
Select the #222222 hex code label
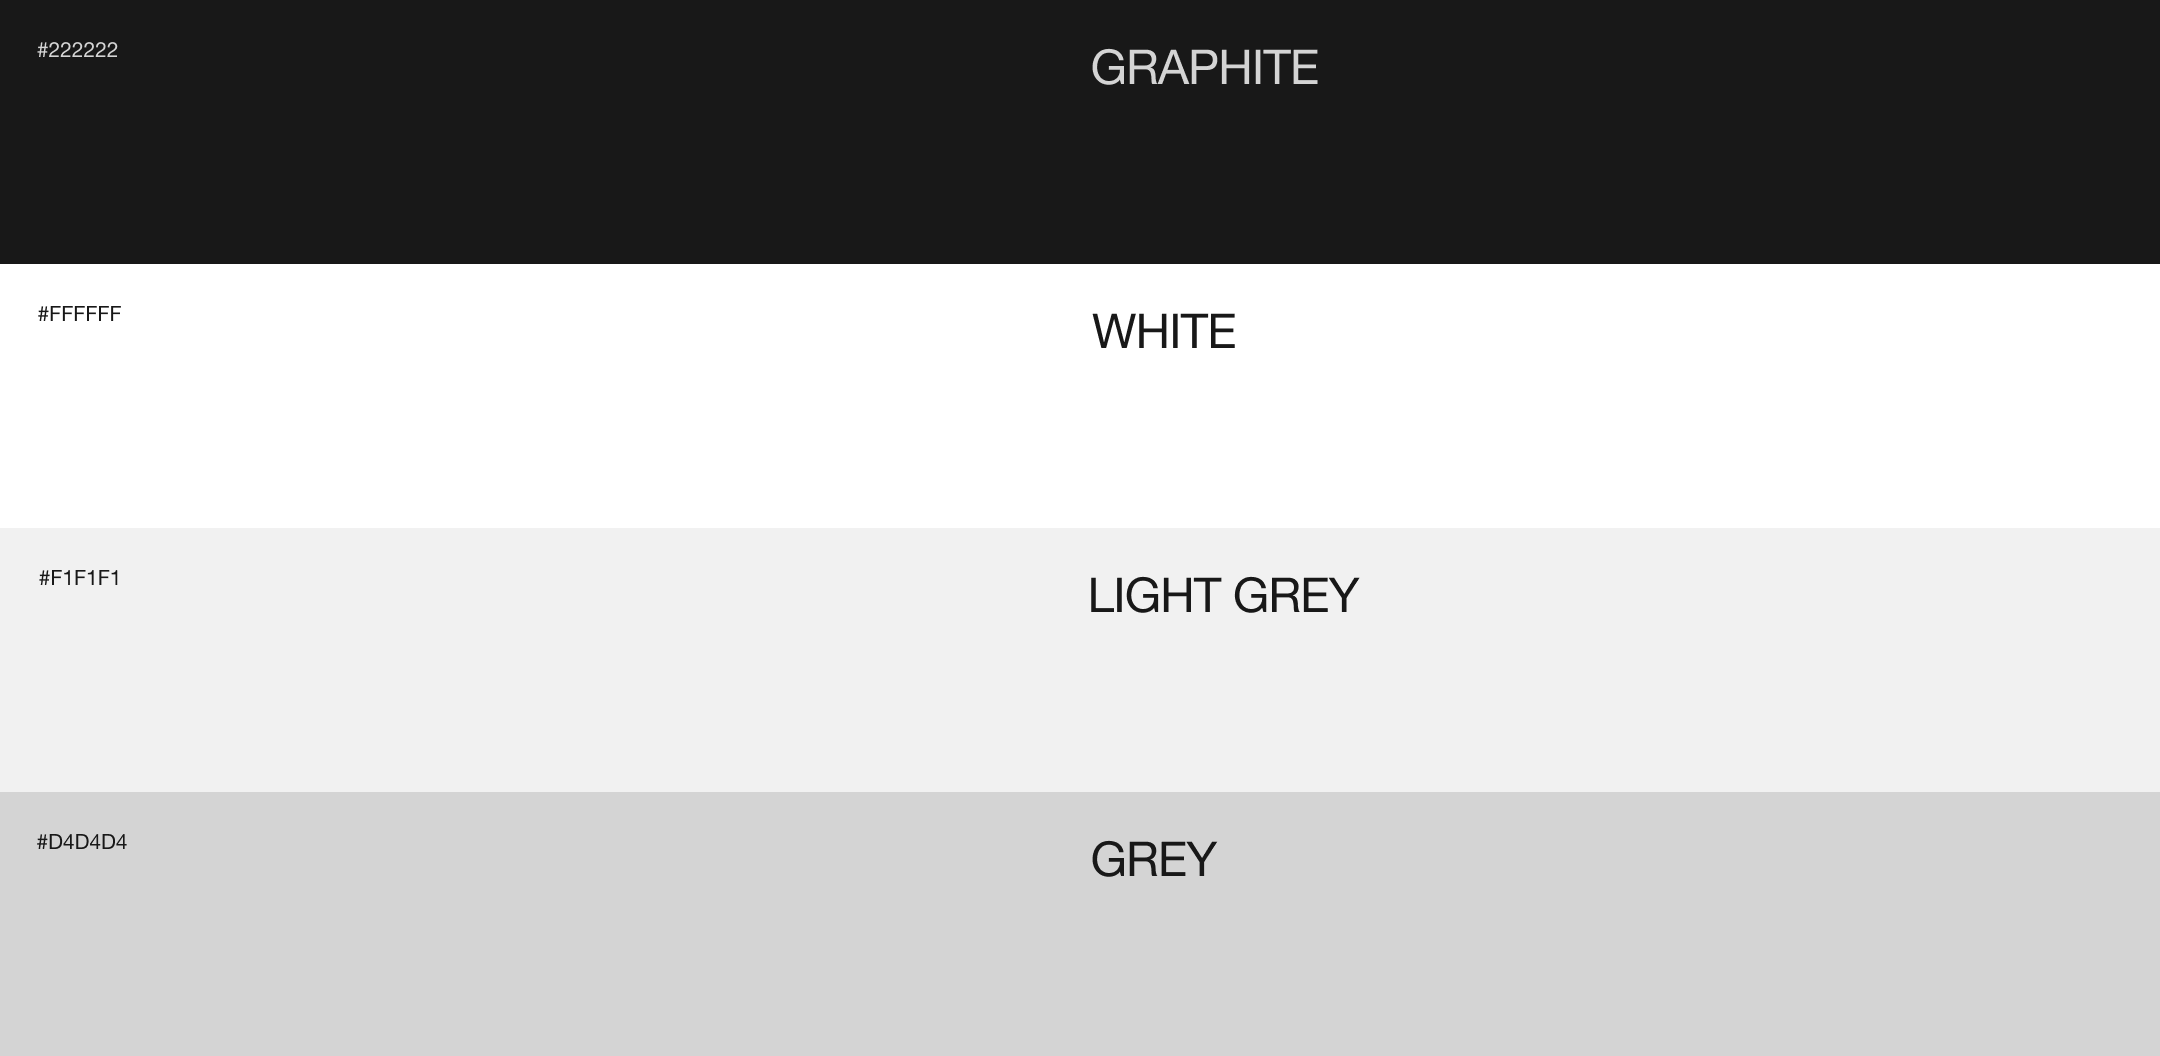78,50
